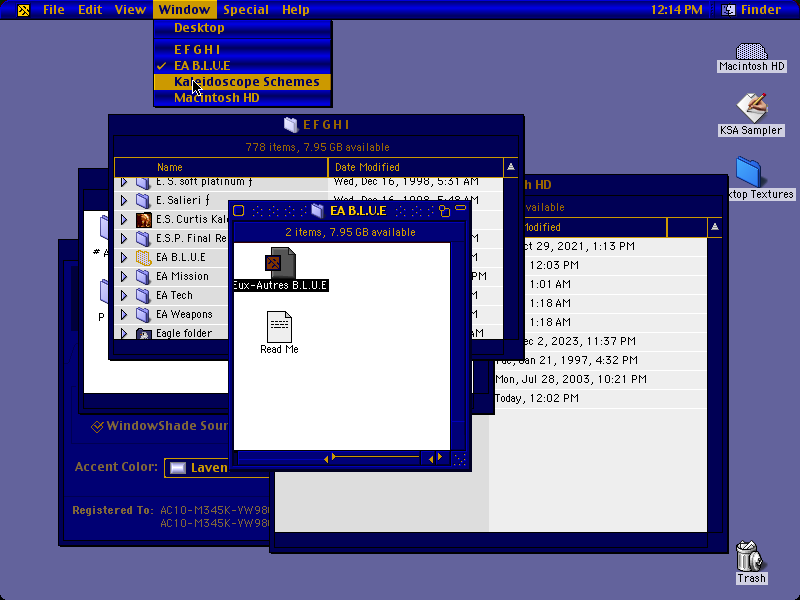
Task: Select the Eux-Autres B.L.U.E file name label
Action: click(280, 286)
